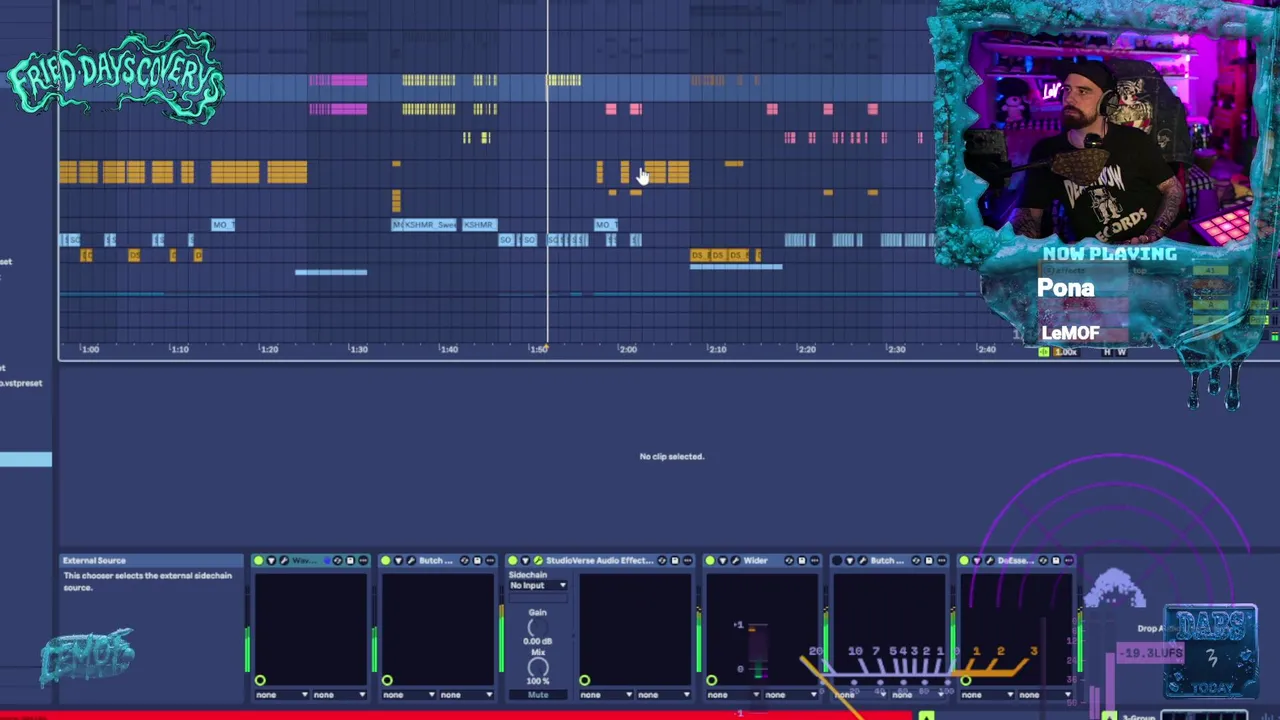Open first none dropdown under Wav device
Viewport: 1280px width, 720px height.
[281, 694]
